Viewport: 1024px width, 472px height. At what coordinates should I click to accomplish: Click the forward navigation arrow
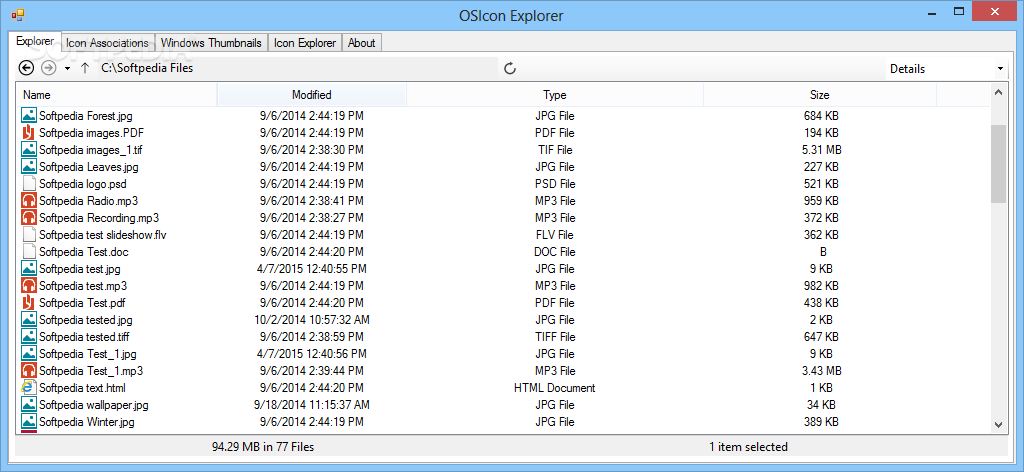click(48, 68)
